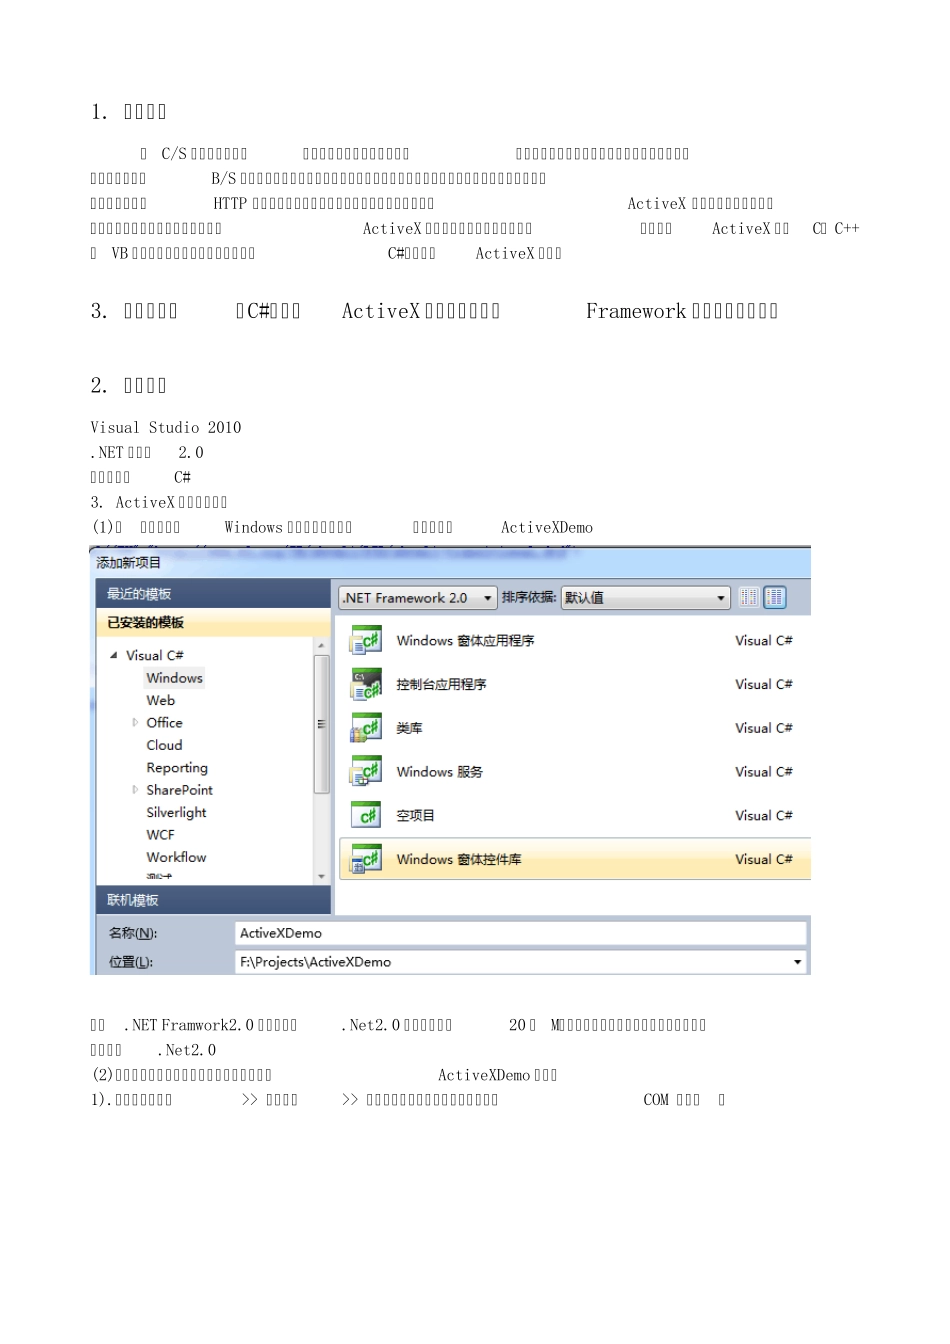The width and height of the screenshot is (950, 1344).
Task: Select Reporting in the template tree
Action: click(x=177, y=768)
